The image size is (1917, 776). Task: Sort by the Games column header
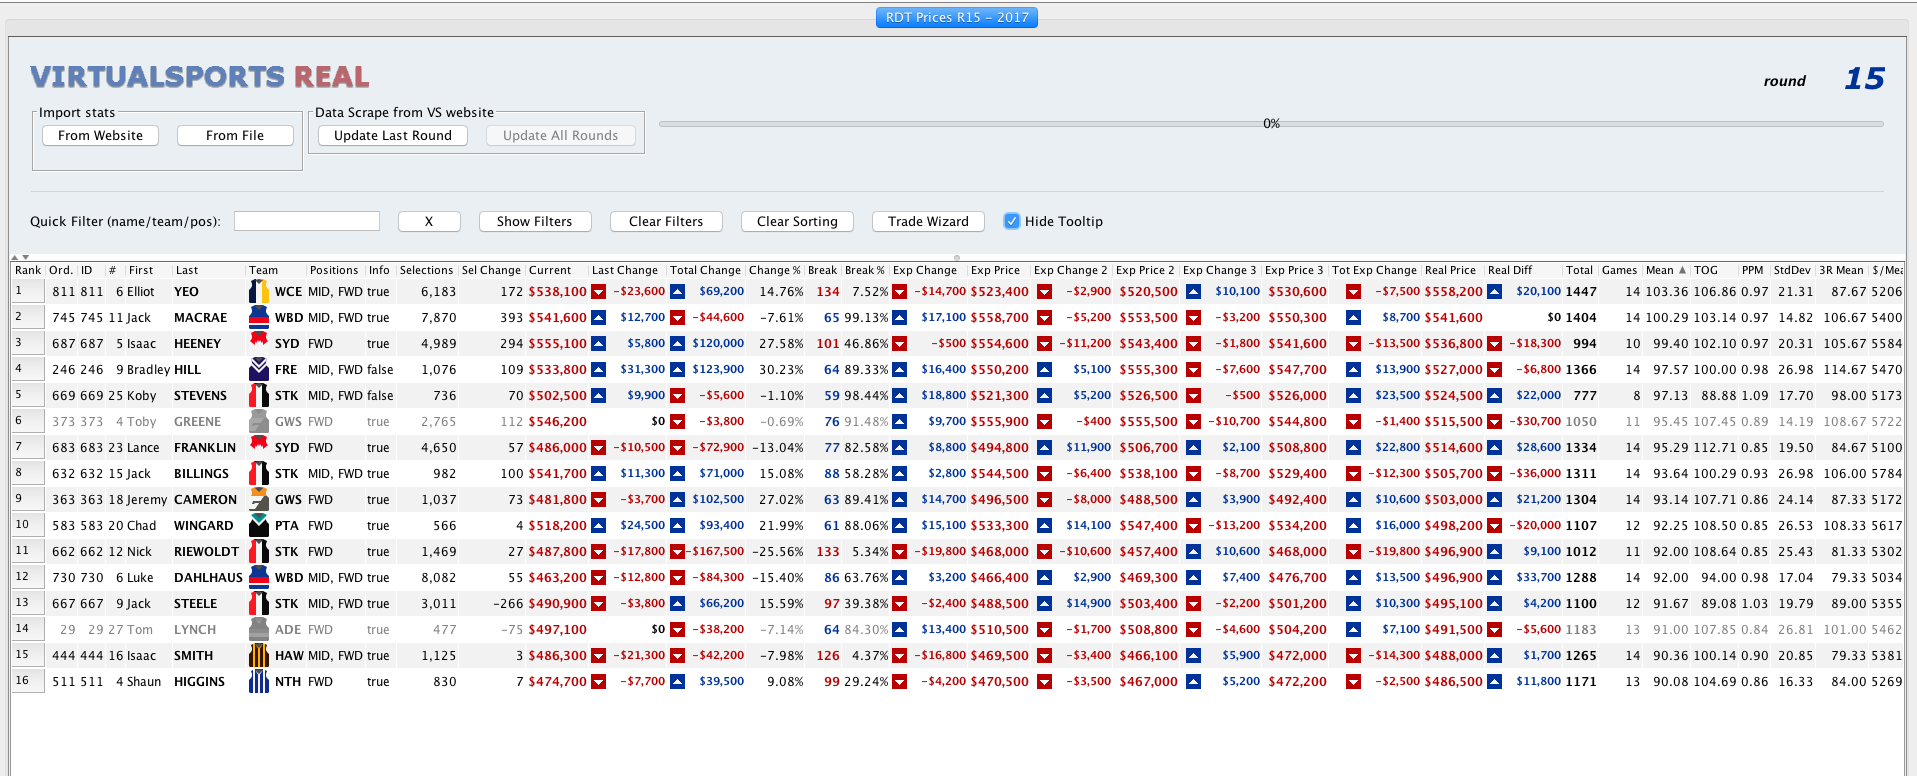[x=1620, y=270]
